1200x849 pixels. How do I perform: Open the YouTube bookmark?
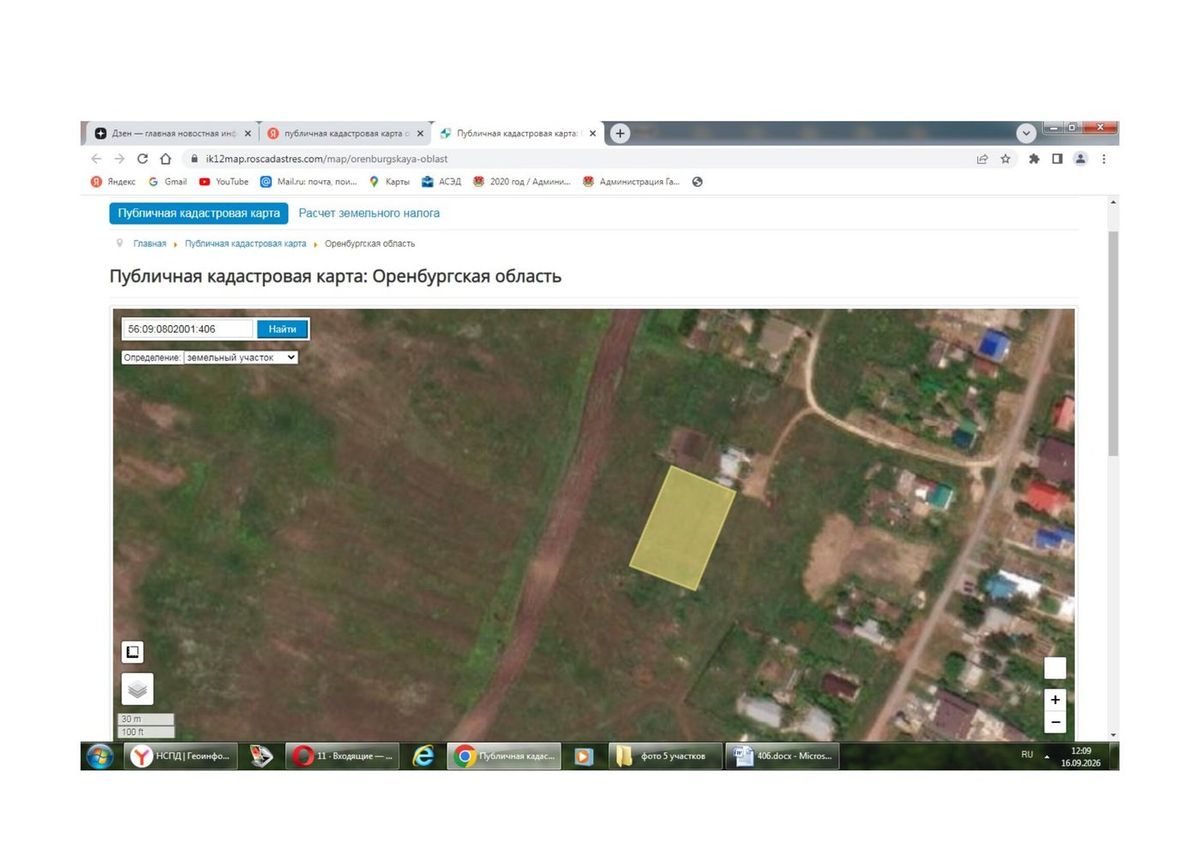(x=224, y=182)
